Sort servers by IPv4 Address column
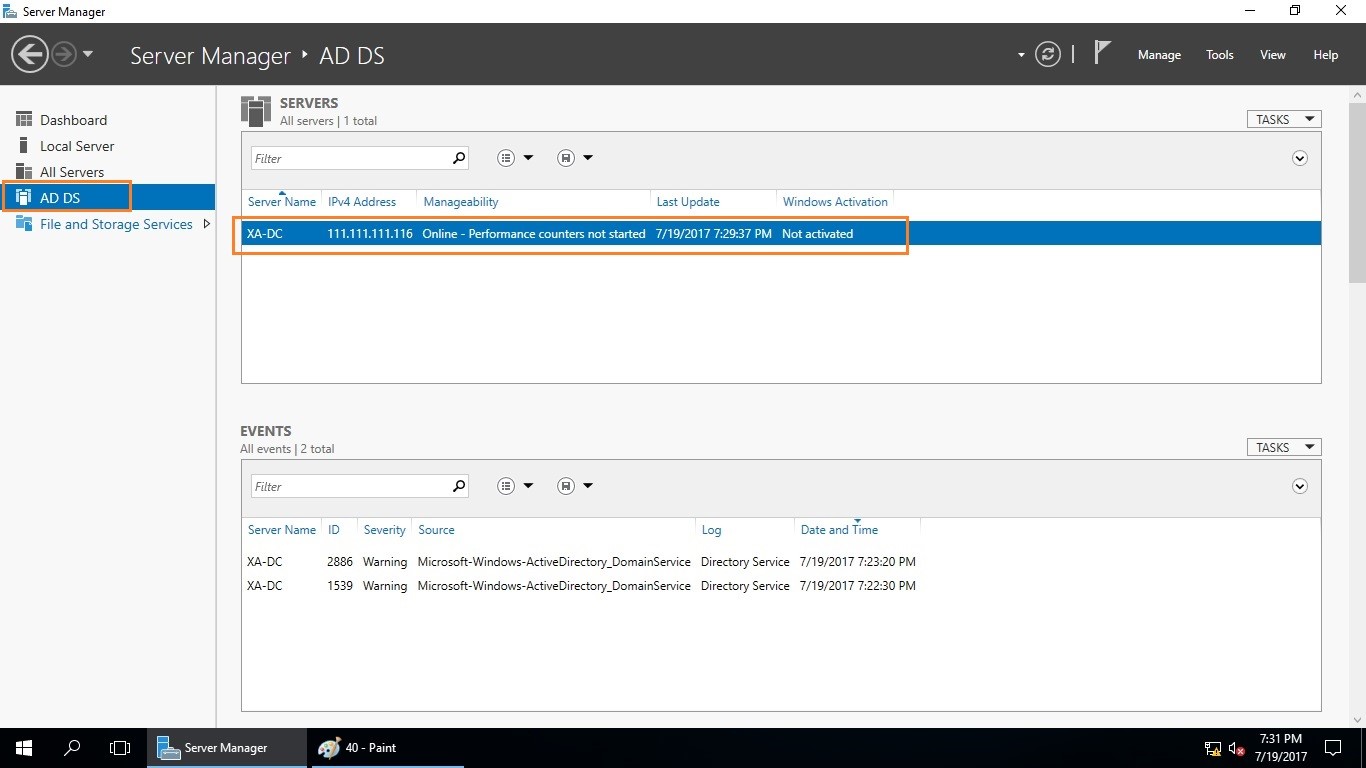This screenshot has height=768, width=1366. (x=362, y=202)
